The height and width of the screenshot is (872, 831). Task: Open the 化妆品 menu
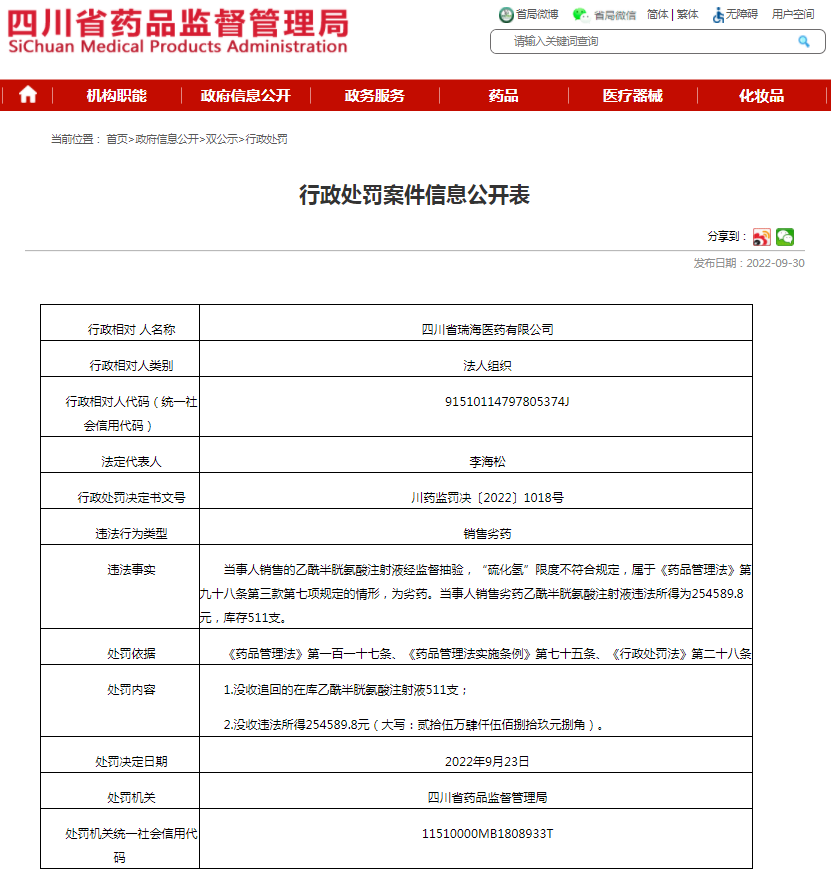point(761,96)
